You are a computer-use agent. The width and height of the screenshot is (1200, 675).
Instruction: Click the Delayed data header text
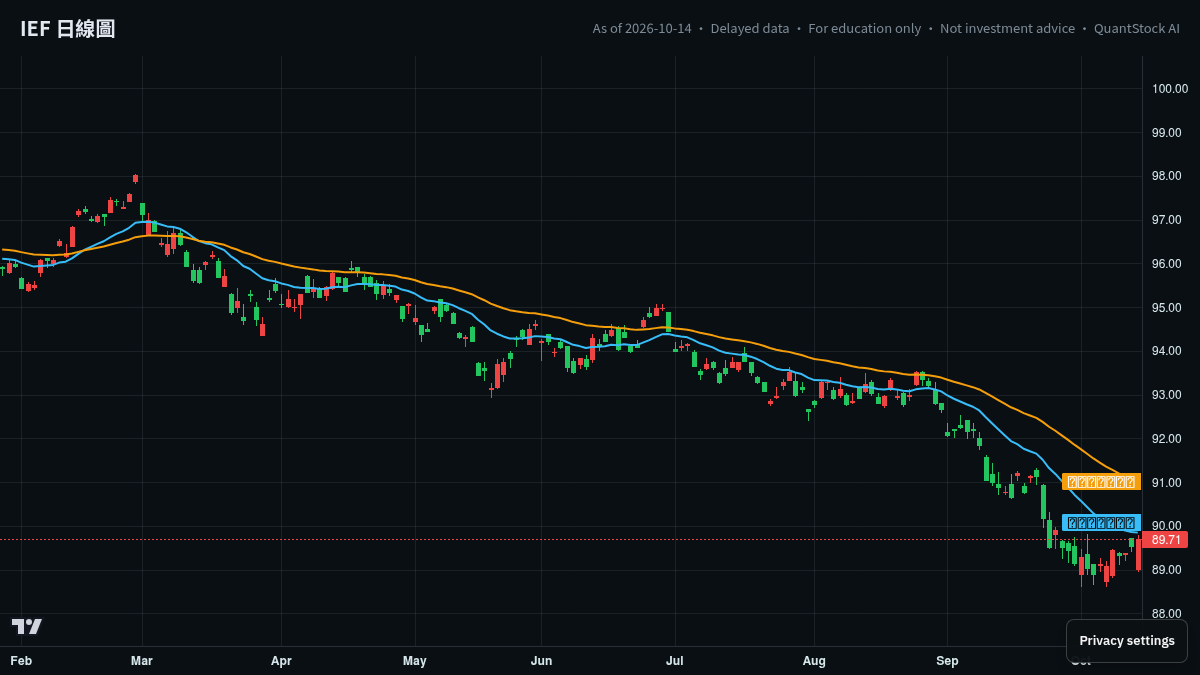[x=750, y=29]
